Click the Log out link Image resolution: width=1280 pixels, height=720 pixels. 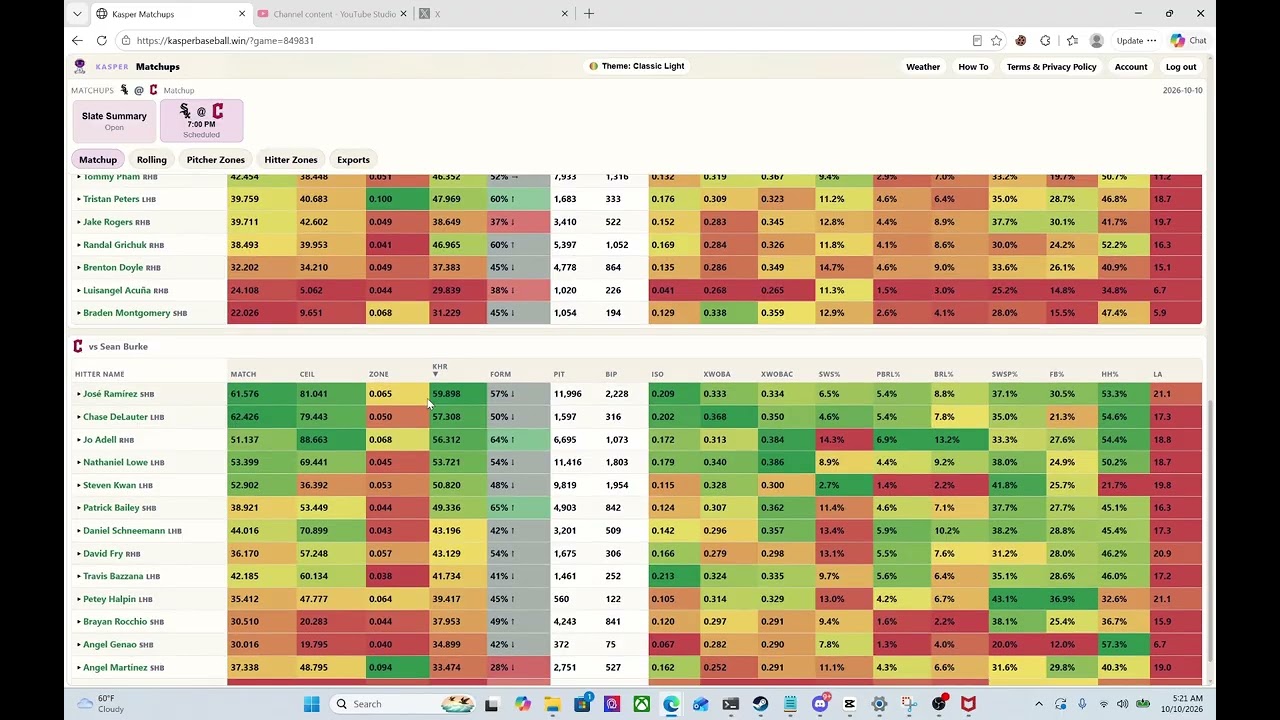point(1181,67)
